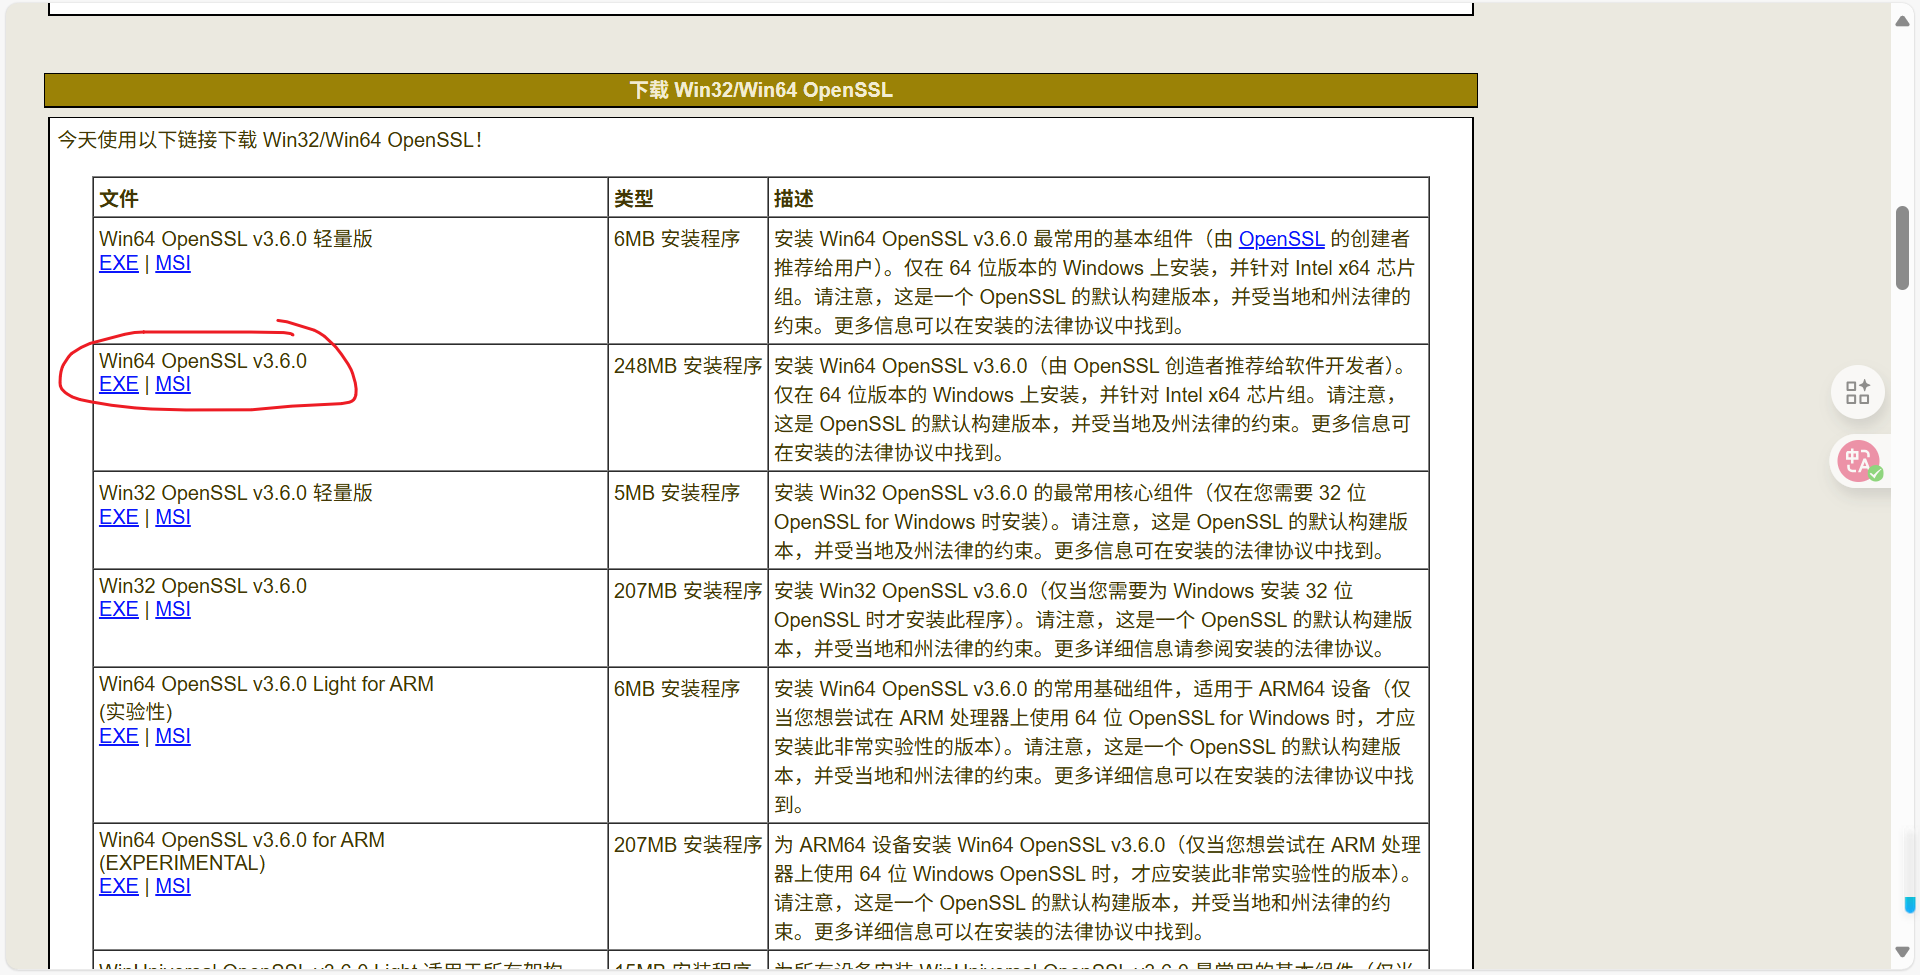The height and width of the screenshot is (975, 1920).
Task: Click the 今天使用以下链接下载 intro text
Action: coord(270,140)
